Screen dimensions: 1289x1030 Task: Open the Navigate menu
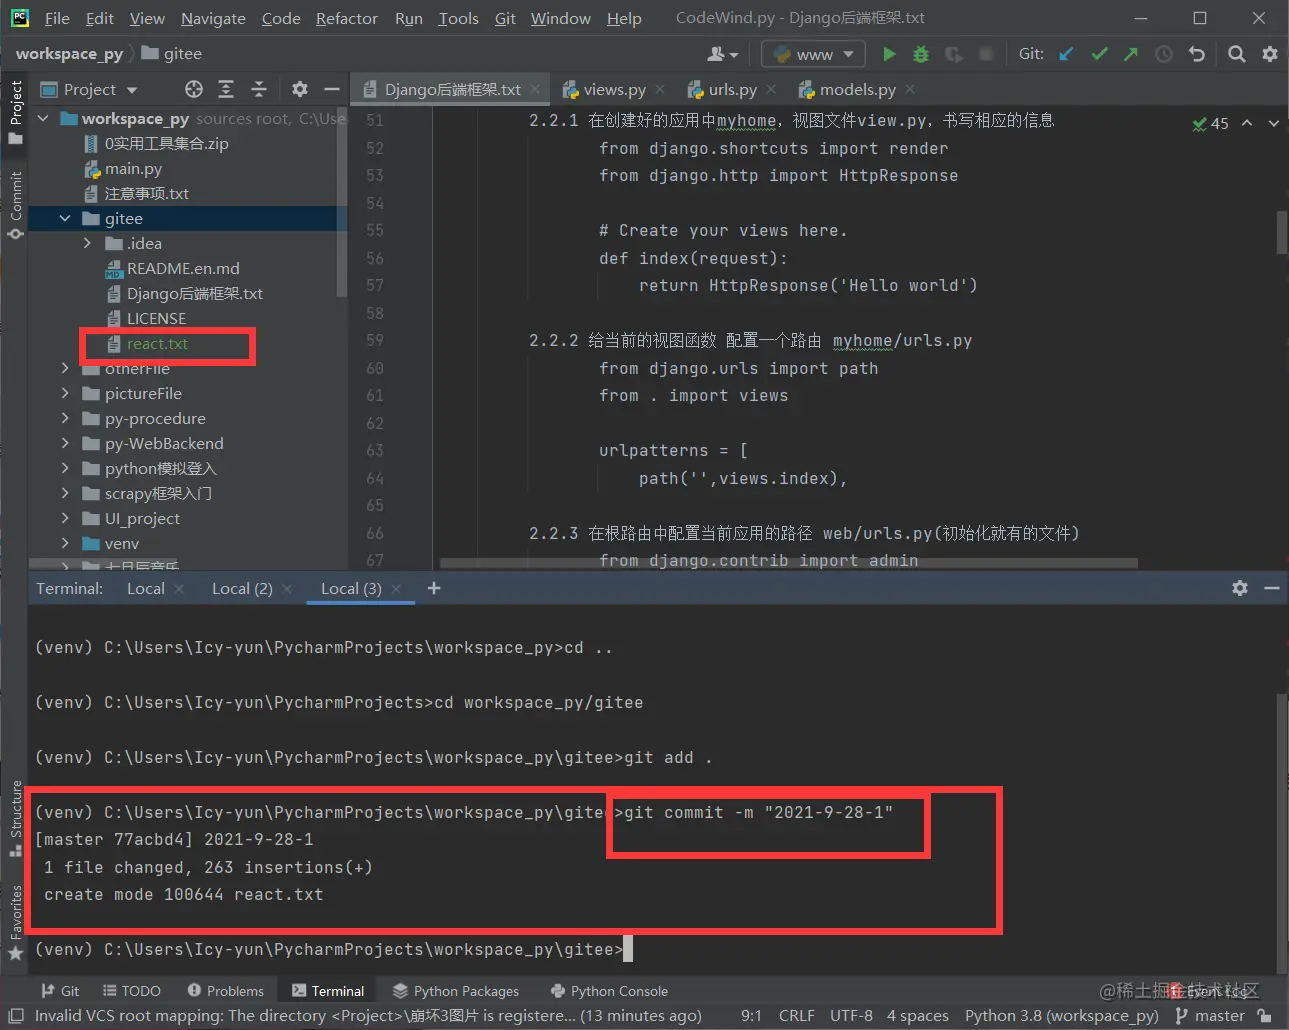[213, 18]
